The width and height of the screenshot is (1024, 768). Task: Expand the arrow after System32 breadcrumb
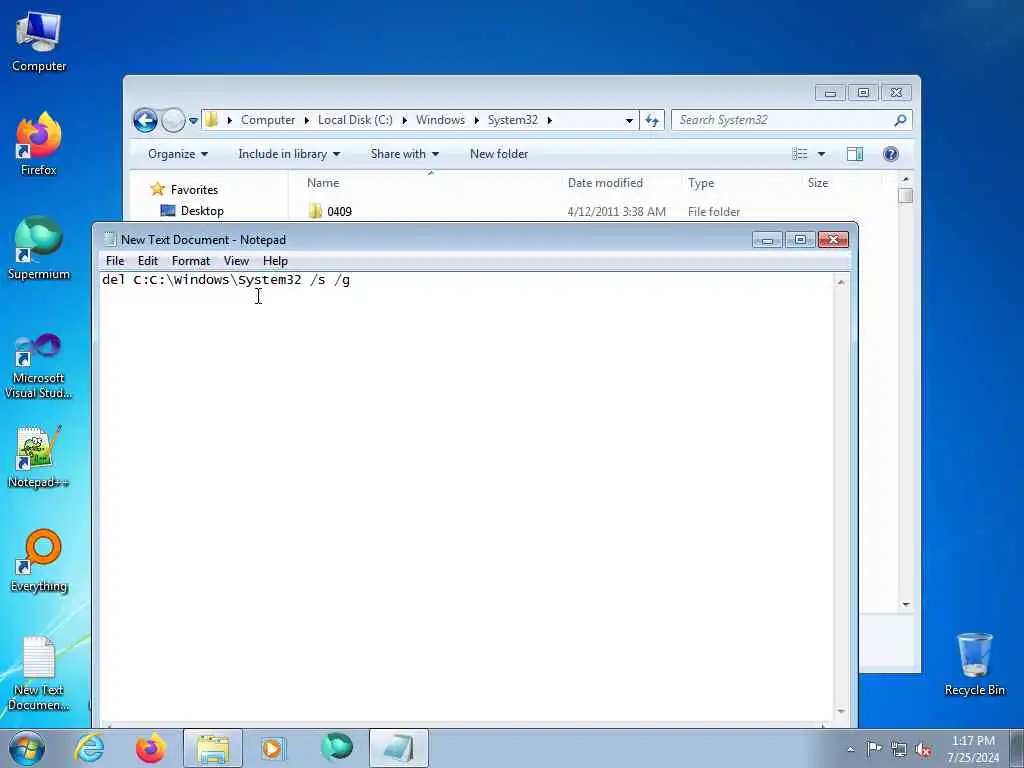550,121
